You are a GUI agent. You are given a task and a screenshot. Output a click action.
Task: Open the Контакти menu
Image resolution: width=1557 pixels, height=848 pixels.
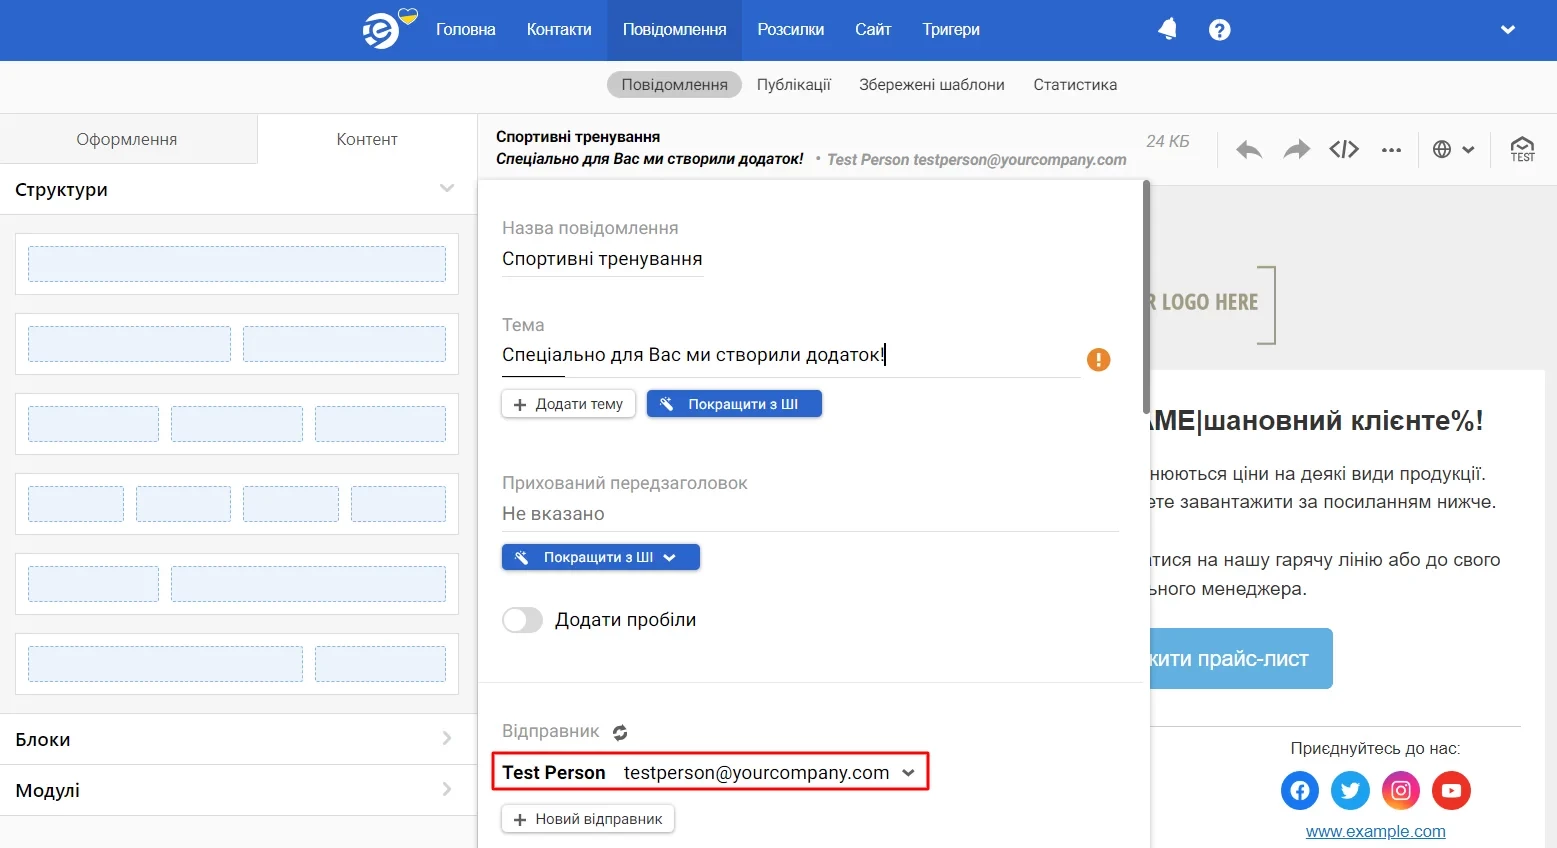[x=559, y=30]
